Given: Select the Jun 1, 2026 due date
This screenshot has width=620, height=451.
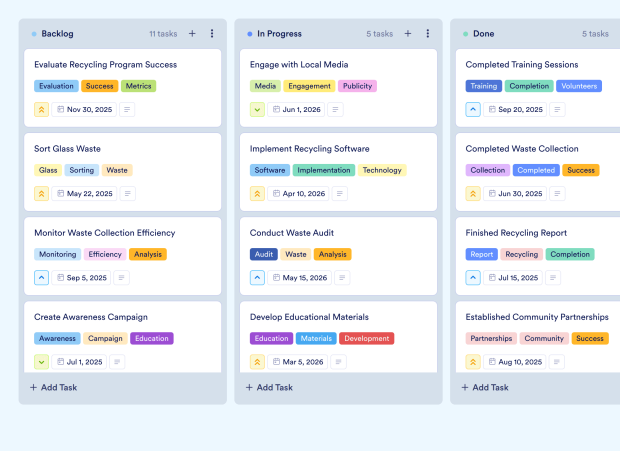Looking at the screenshot, I should point(297,109).
